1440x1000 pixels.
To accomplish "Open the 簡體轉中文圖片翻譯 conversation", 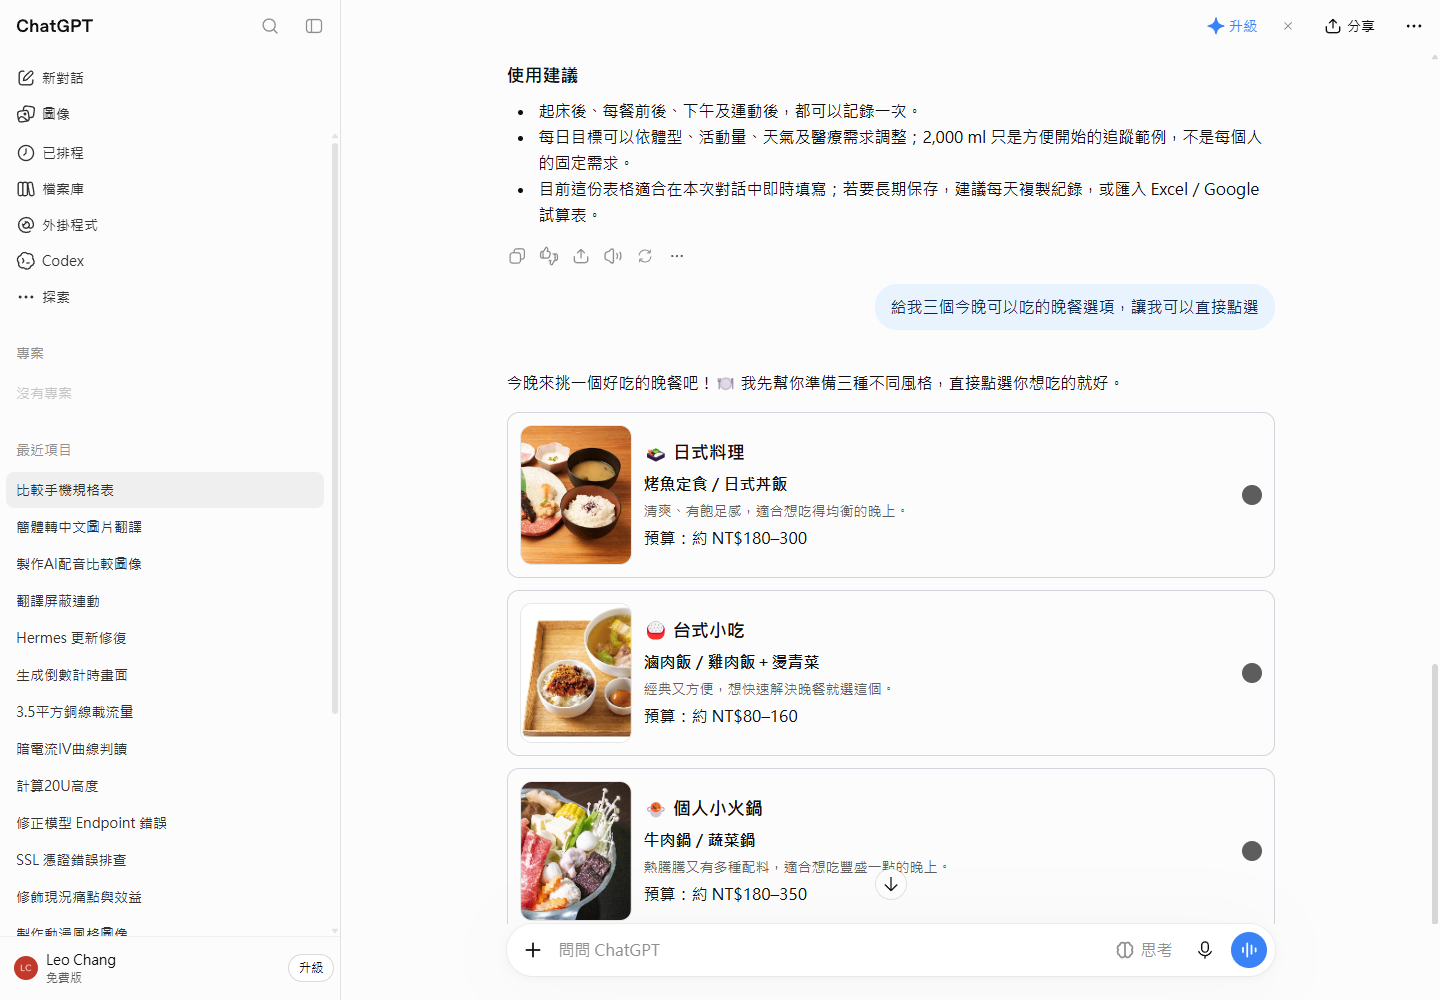I will coord(165,527).
